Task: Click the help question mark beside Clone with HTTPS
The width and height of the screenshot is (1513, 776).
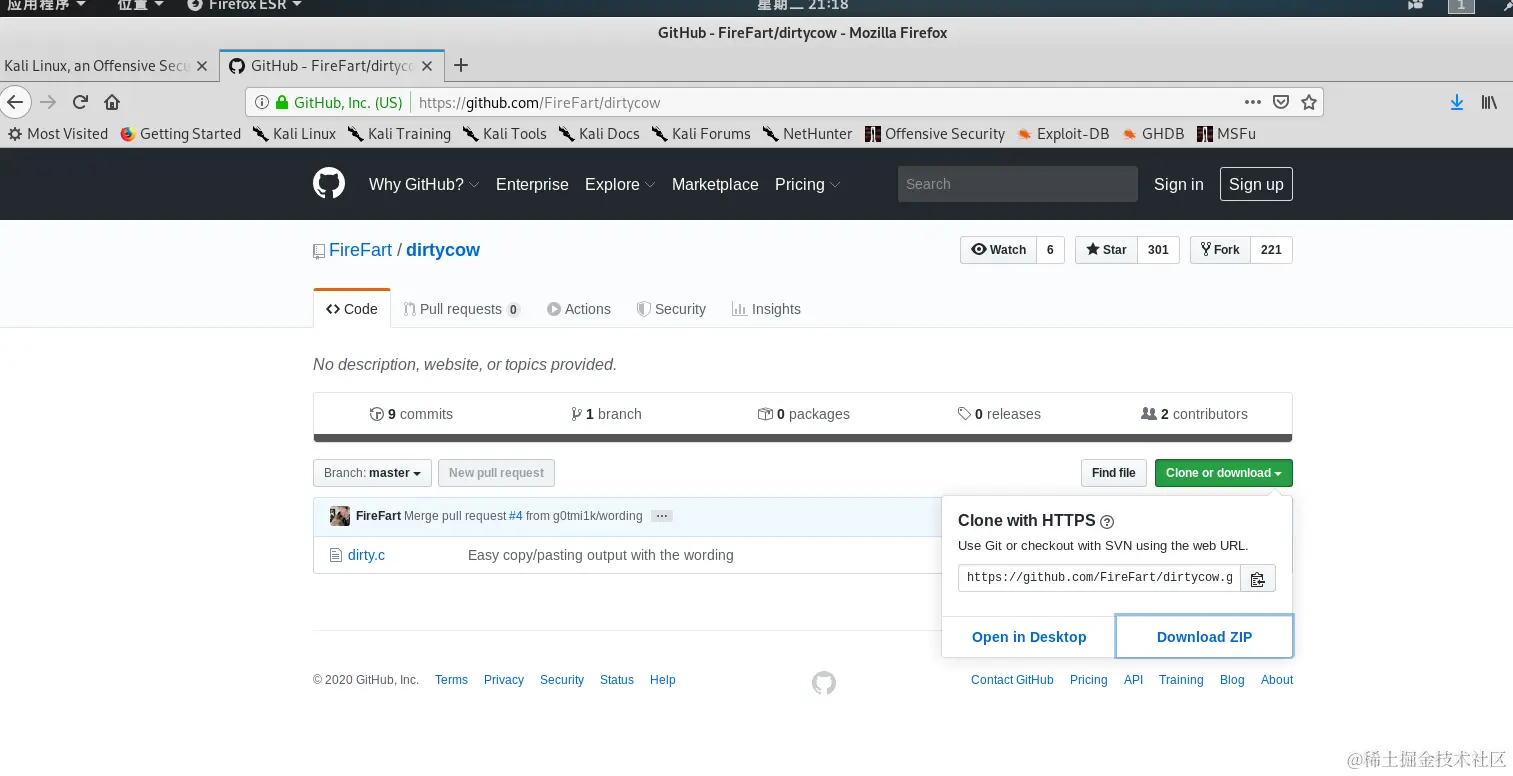Action: pos(1107,521)
